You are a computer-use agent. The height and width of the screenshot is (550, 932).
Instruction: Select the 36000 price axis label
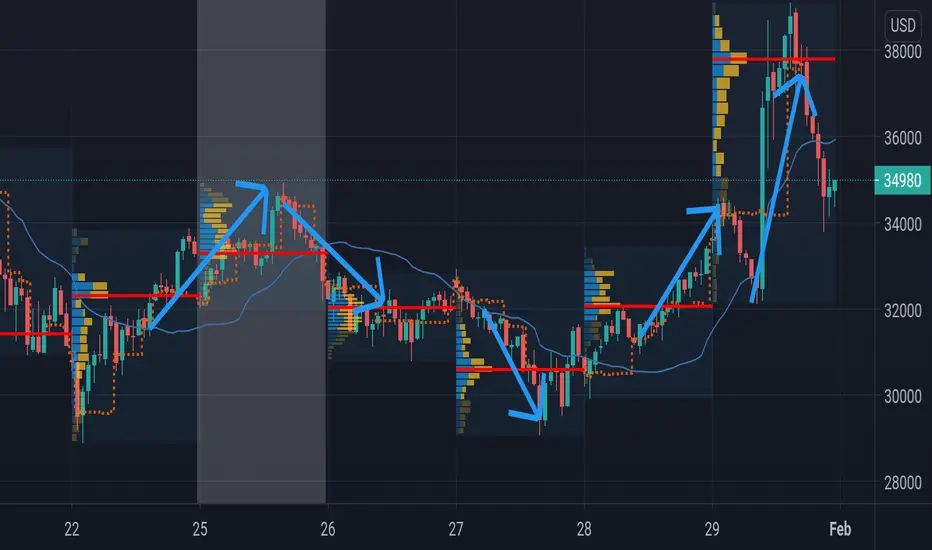902,138
